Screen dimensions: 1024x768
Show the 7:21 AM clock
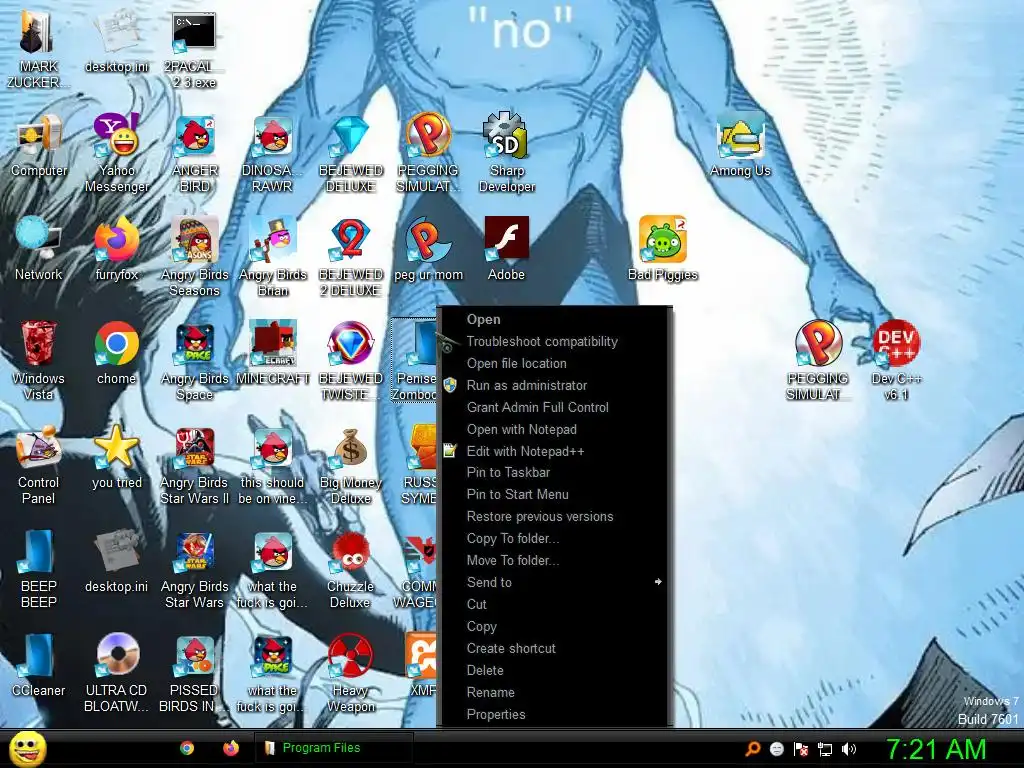935,749
